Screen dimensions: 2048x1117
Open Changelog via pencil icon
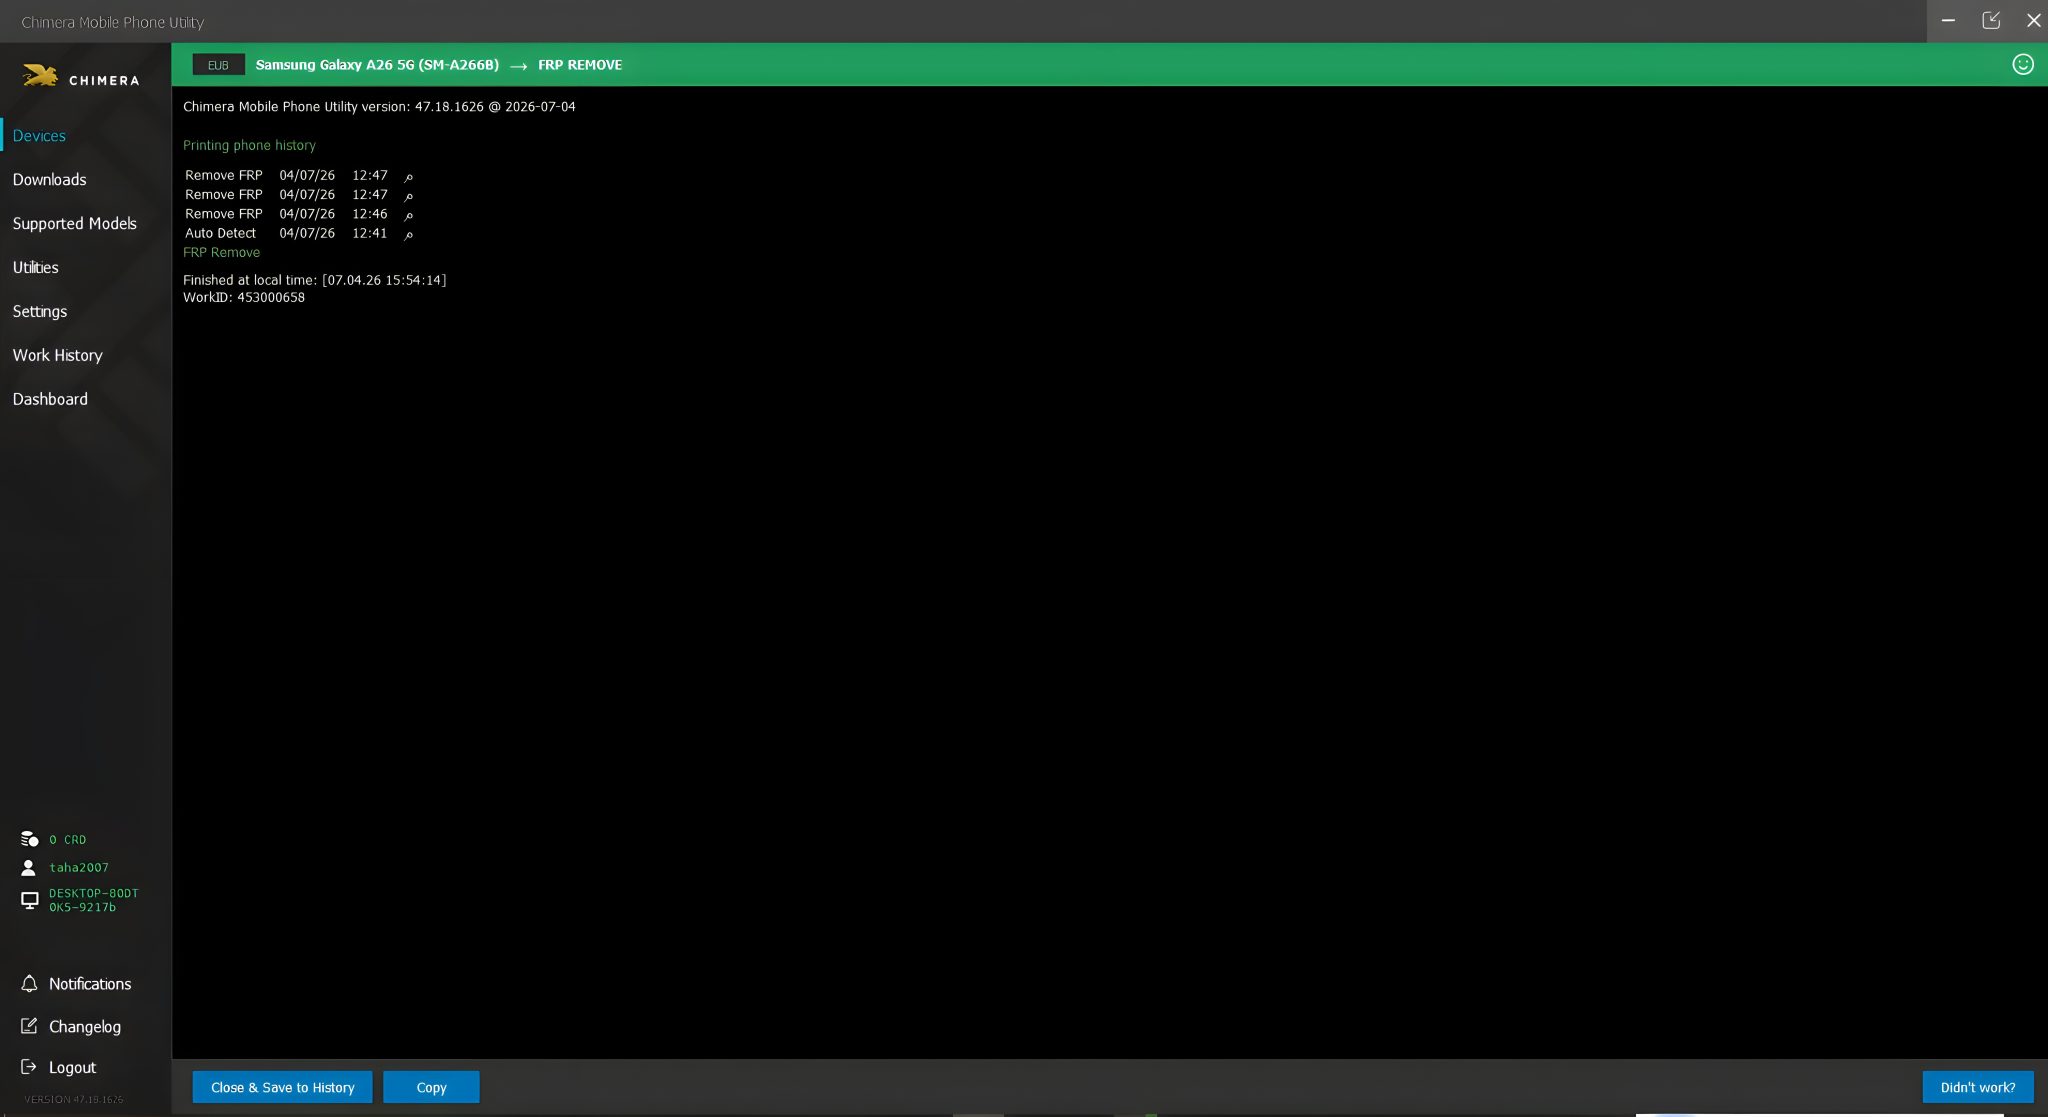coord(29,1026)
